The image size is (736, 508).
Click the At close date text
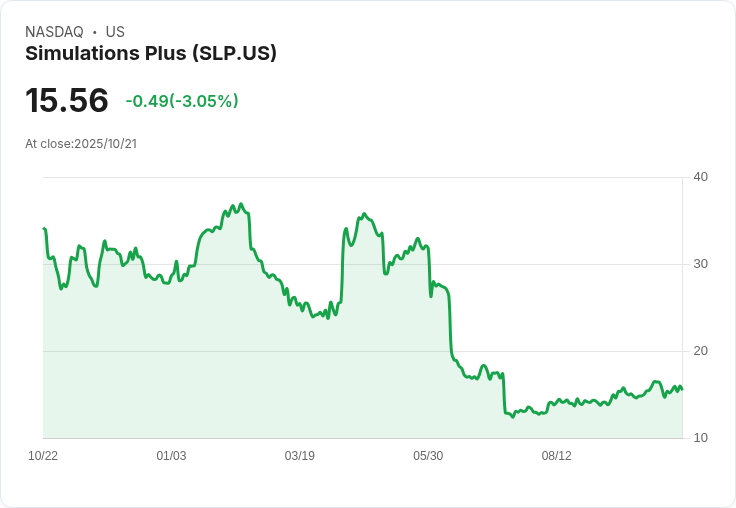tap(81, 144)
